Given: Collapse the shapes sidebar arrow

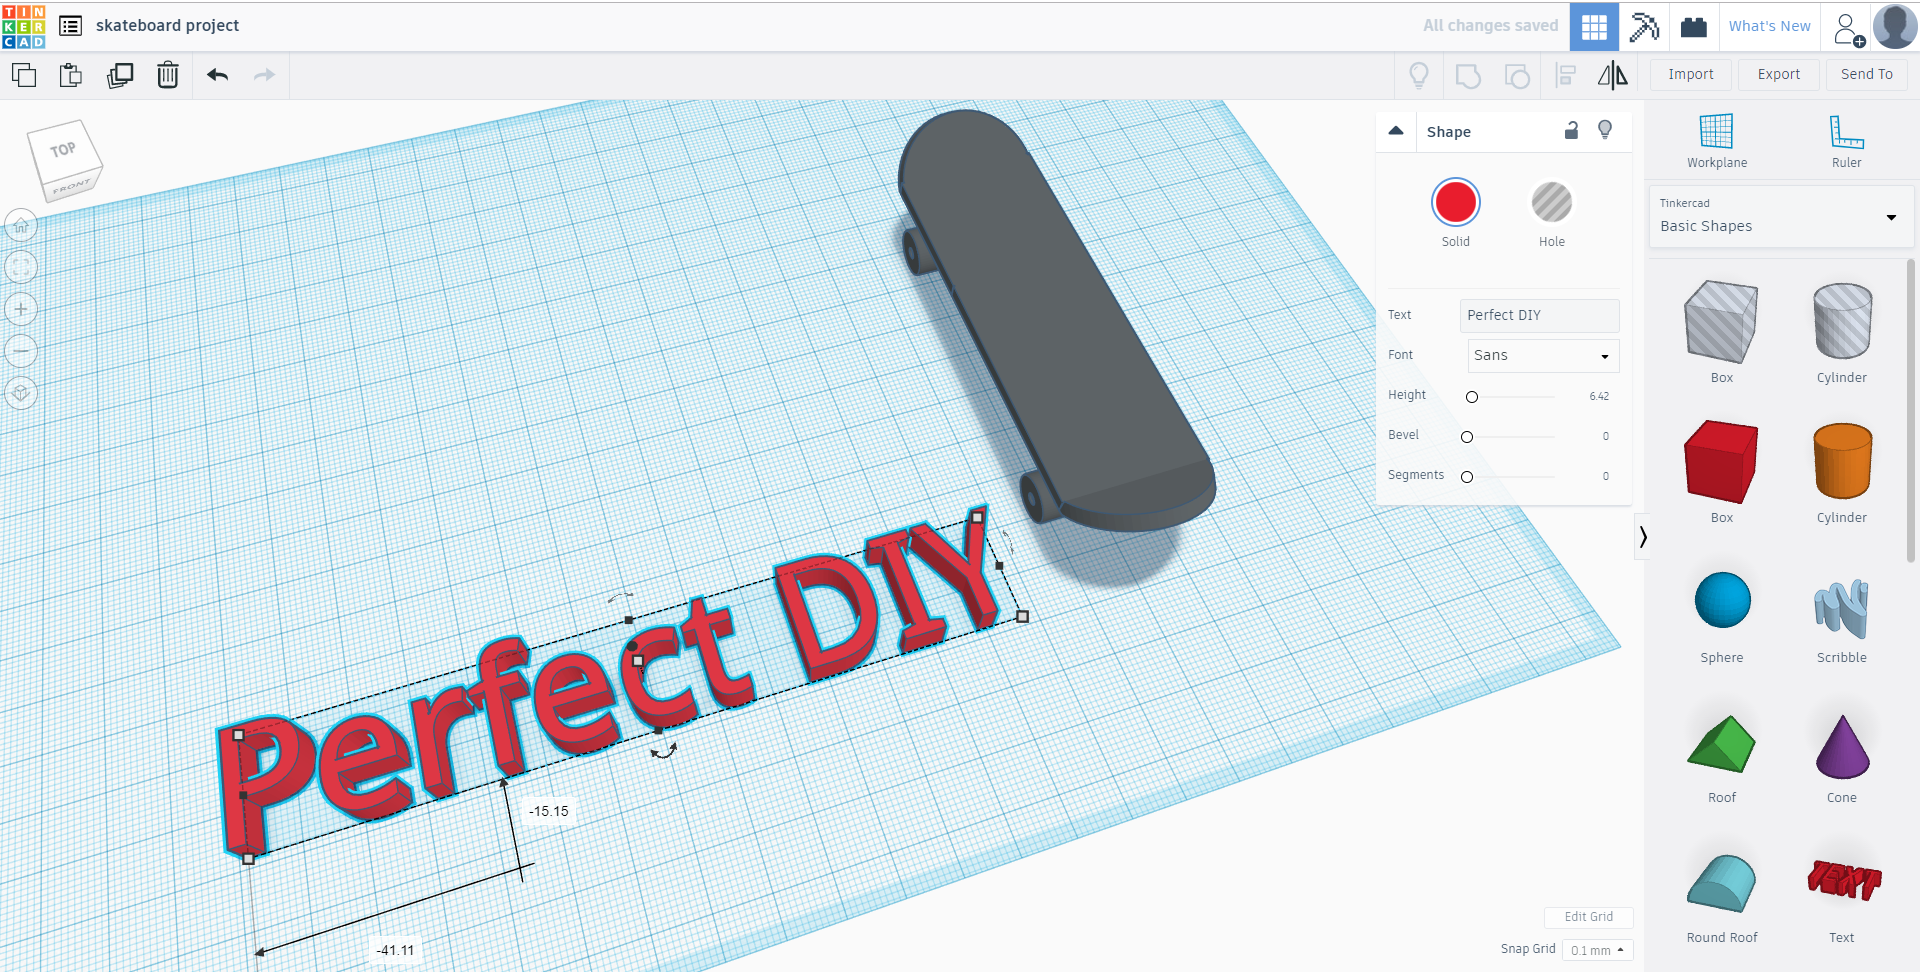Looking at the screenshot, I should pyautogui.click(x=1642, y=537).
